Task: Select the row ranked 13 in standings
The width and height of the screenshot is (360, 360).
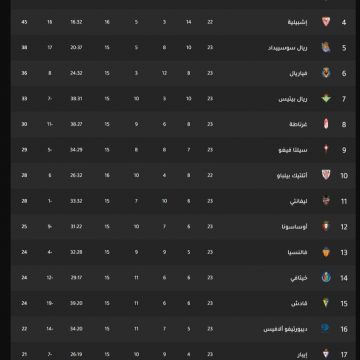Action: coord(183,252)
